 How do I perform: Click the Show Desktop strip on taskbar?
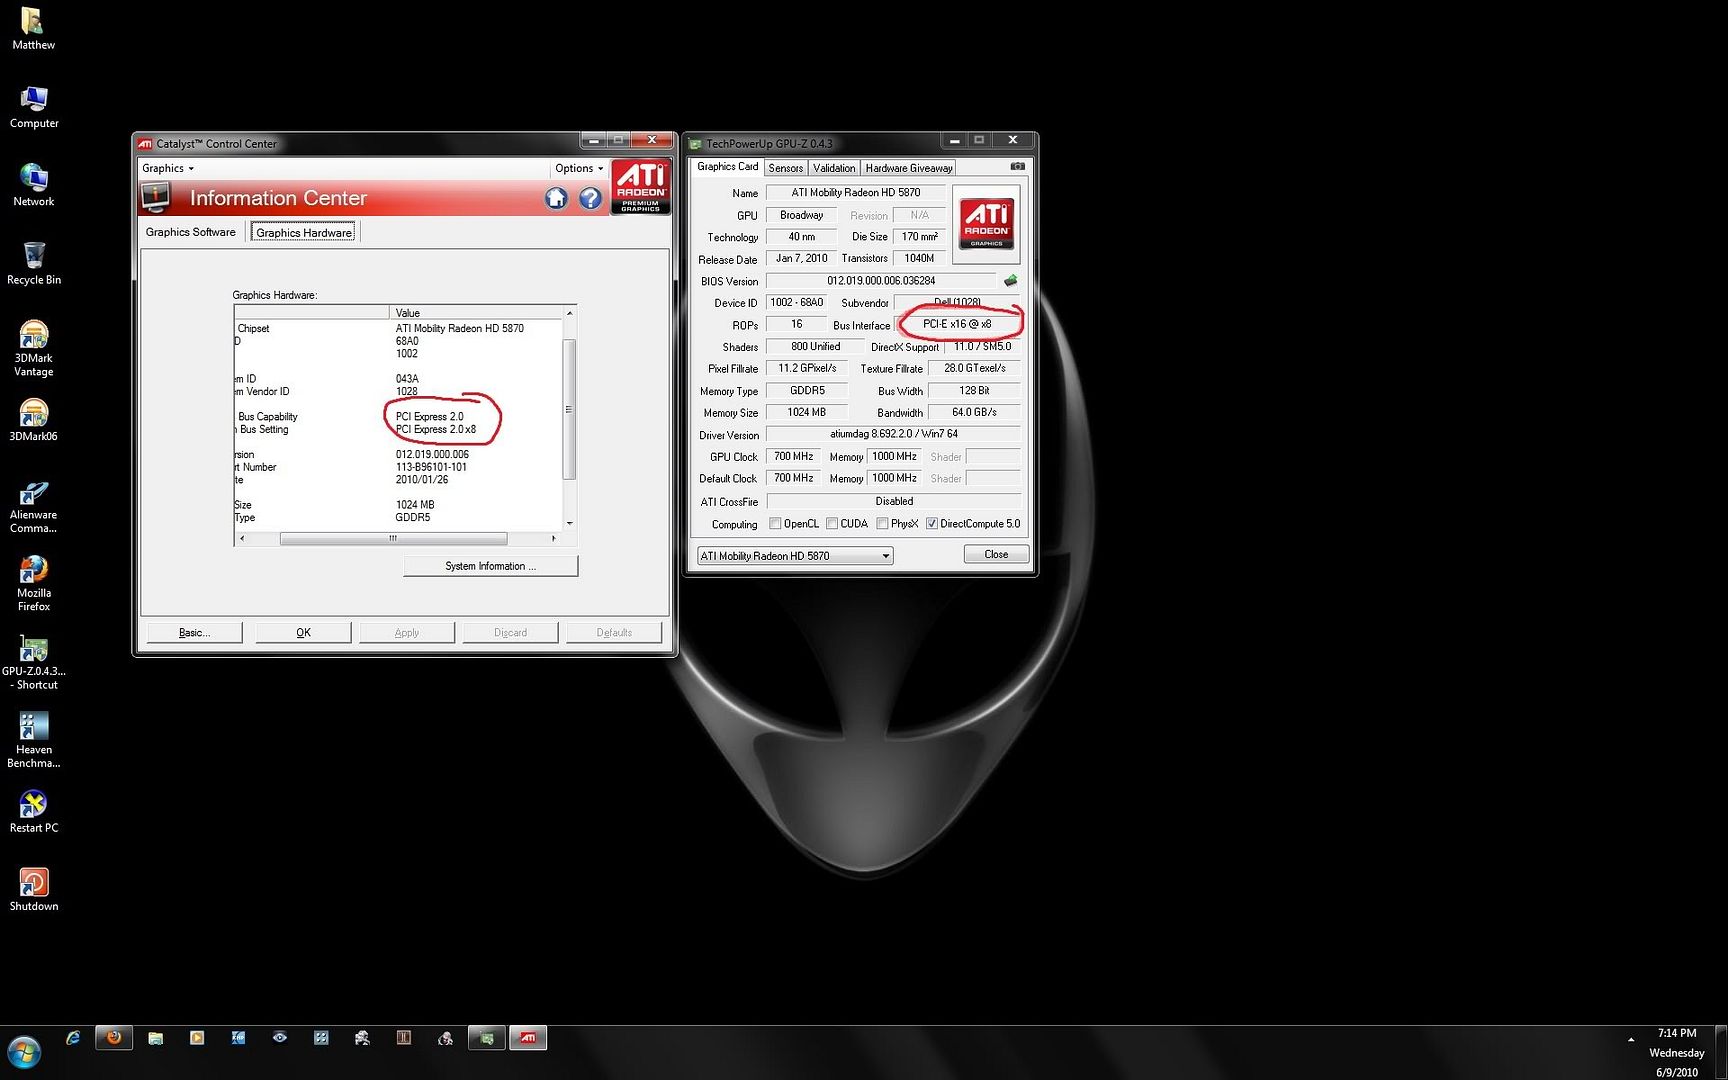coord(1721,1052)
